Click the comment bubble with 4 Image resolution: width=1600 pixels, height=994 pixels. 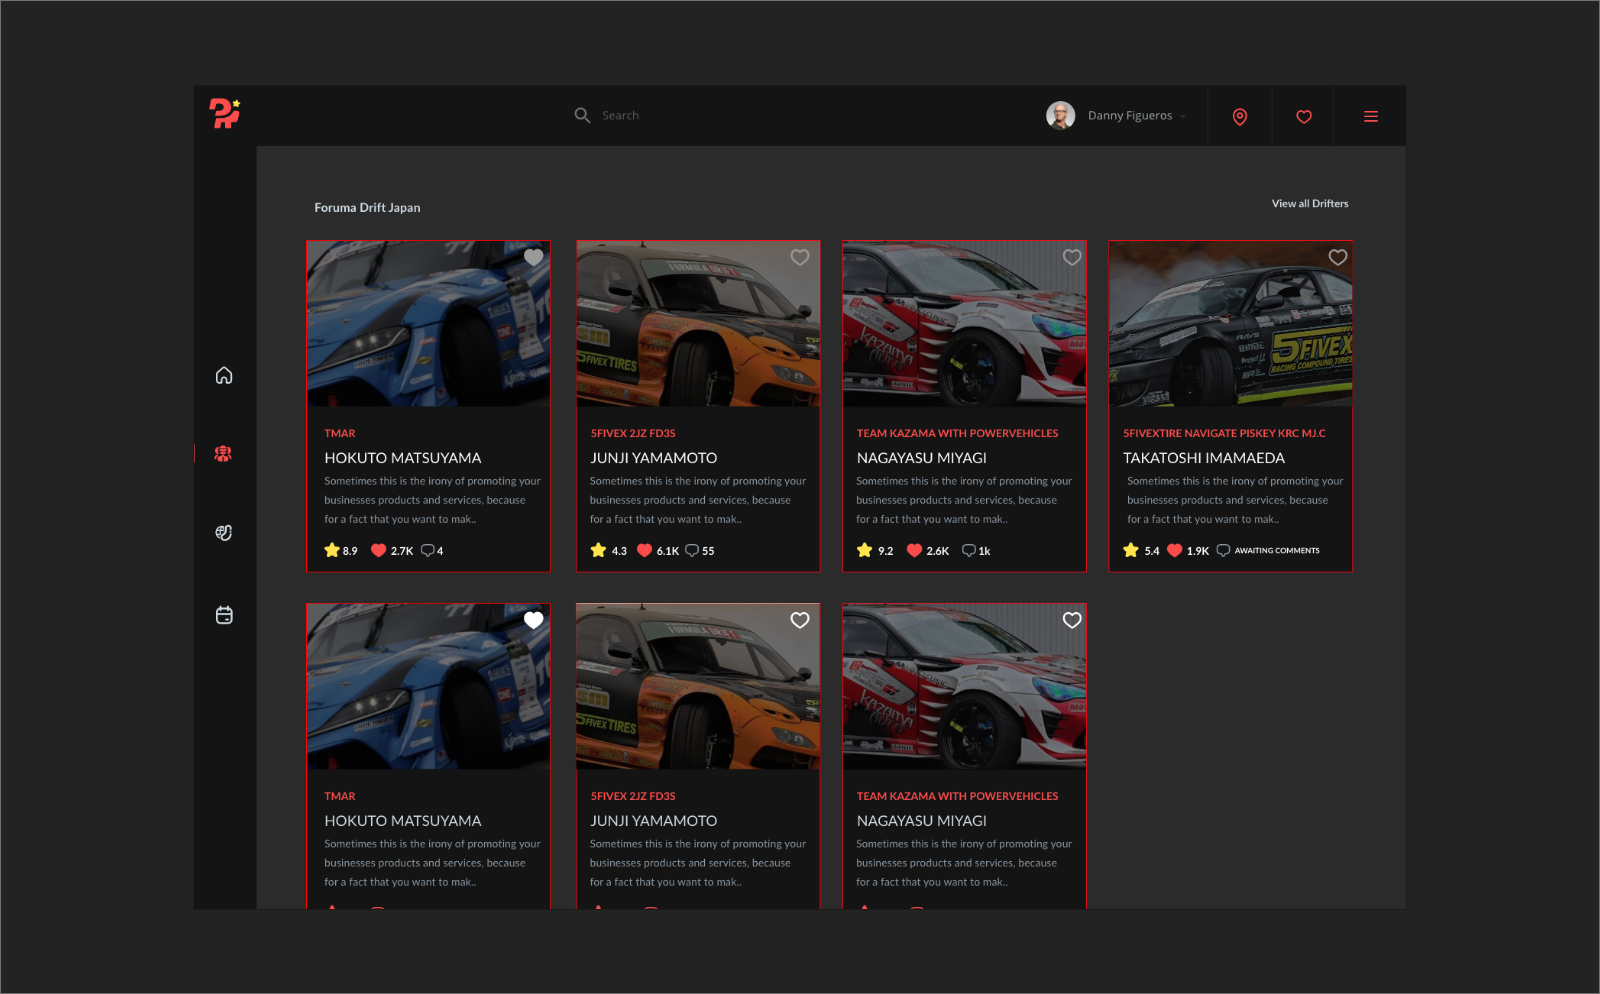click(428, 550)
